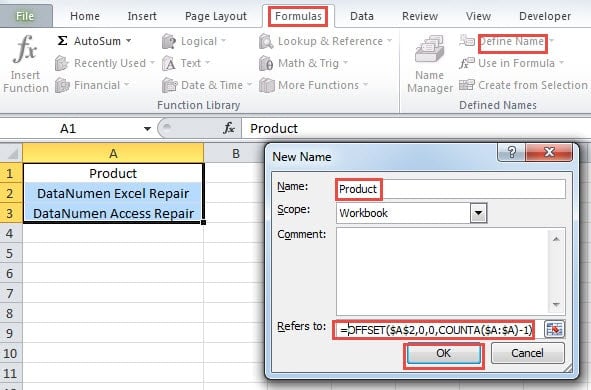Click the collapse dialog range selector icon

554,330
